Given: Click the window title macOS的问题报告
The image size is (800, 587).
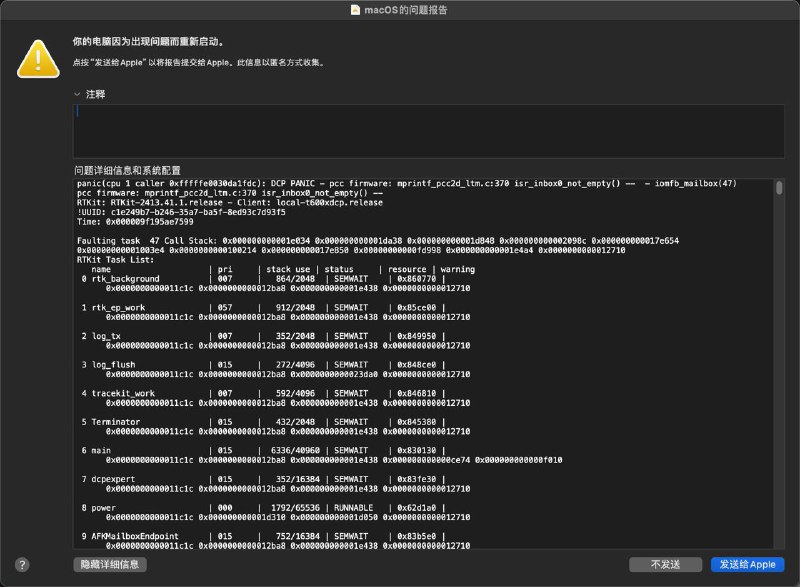Looking at the screenshot, I should click(406, 10).
